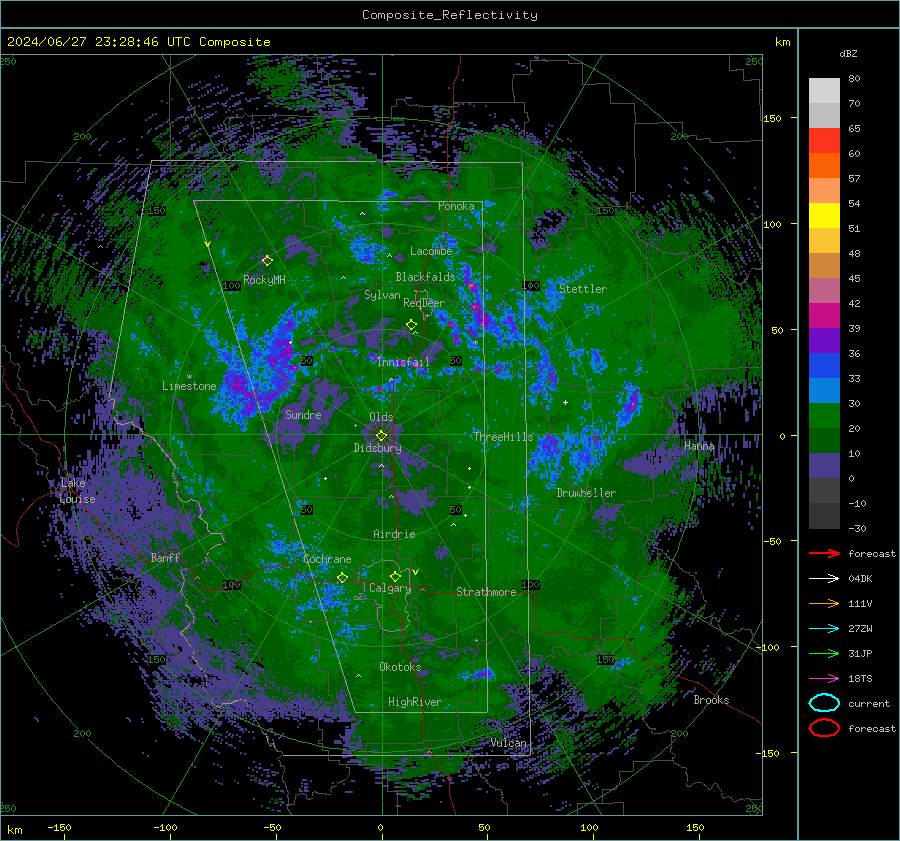Screen dimensions: 900x841
Task: Select the yellow radar-center marker near Didsbury
Action: 381,436
